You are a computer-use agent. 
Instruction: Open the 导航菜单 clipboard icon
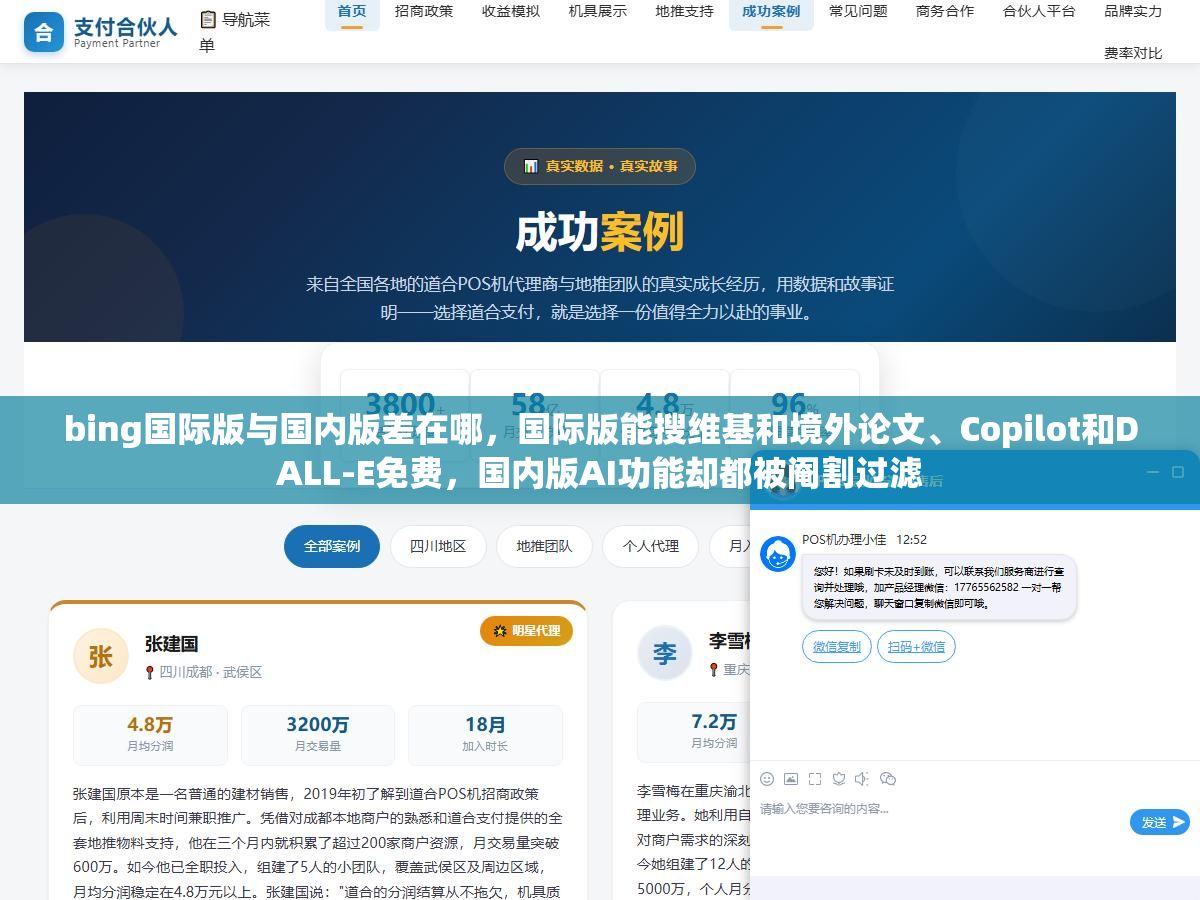(x=208, y=19)
